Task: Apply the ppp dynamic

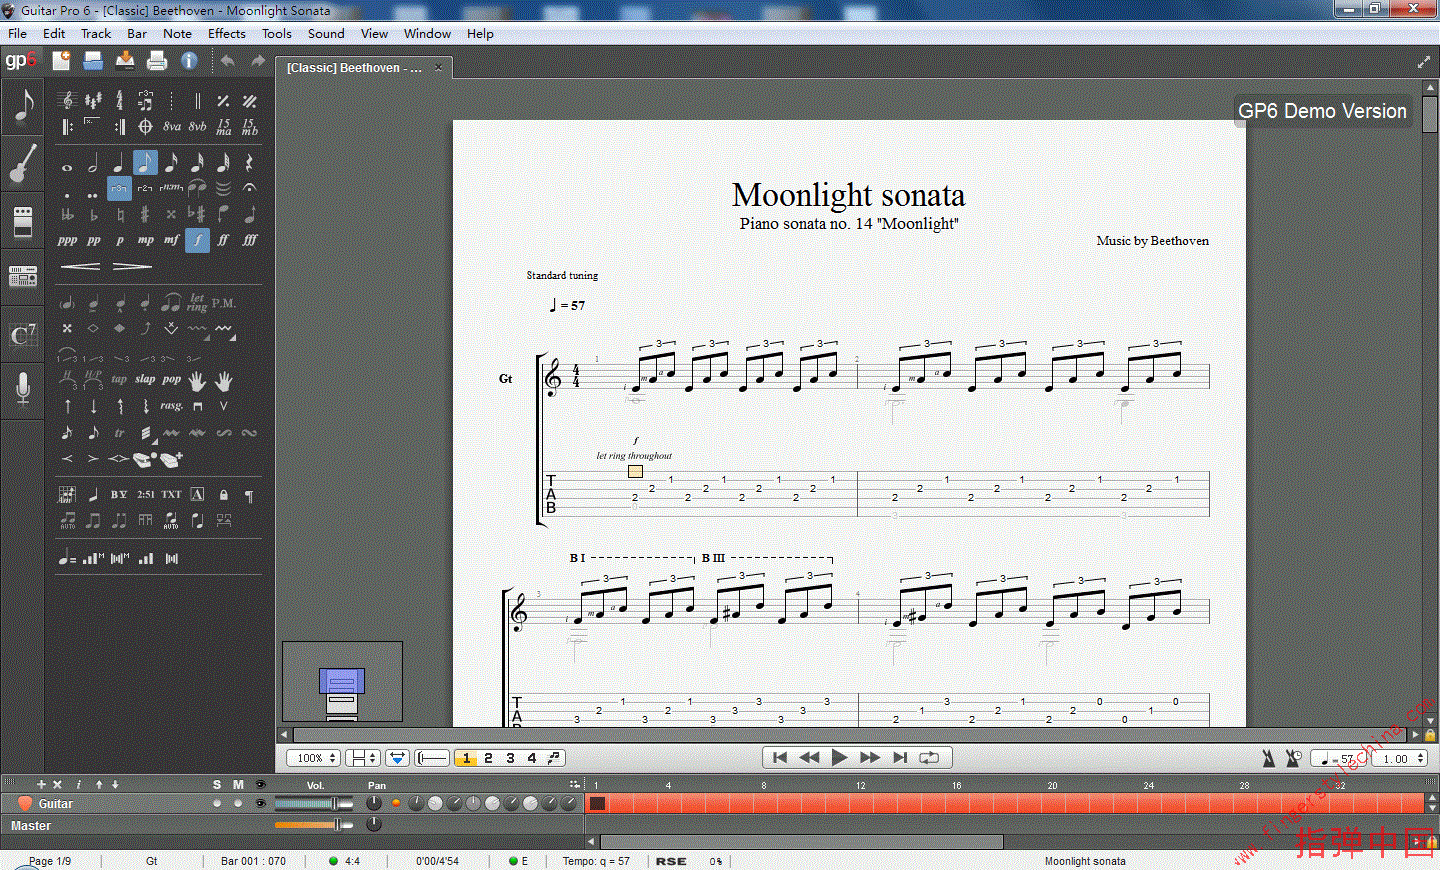Action: [x=67, y=240]
